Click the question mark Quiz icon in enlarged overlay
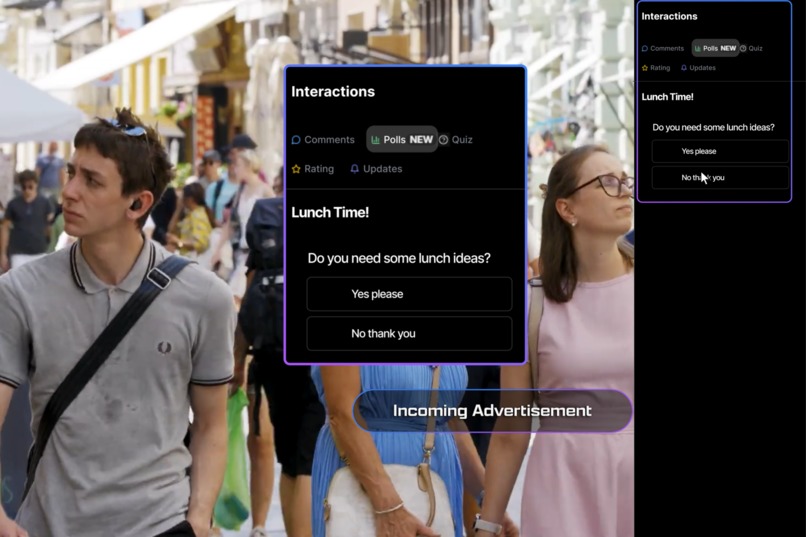The image size is (806, 537). coord(444,140)
